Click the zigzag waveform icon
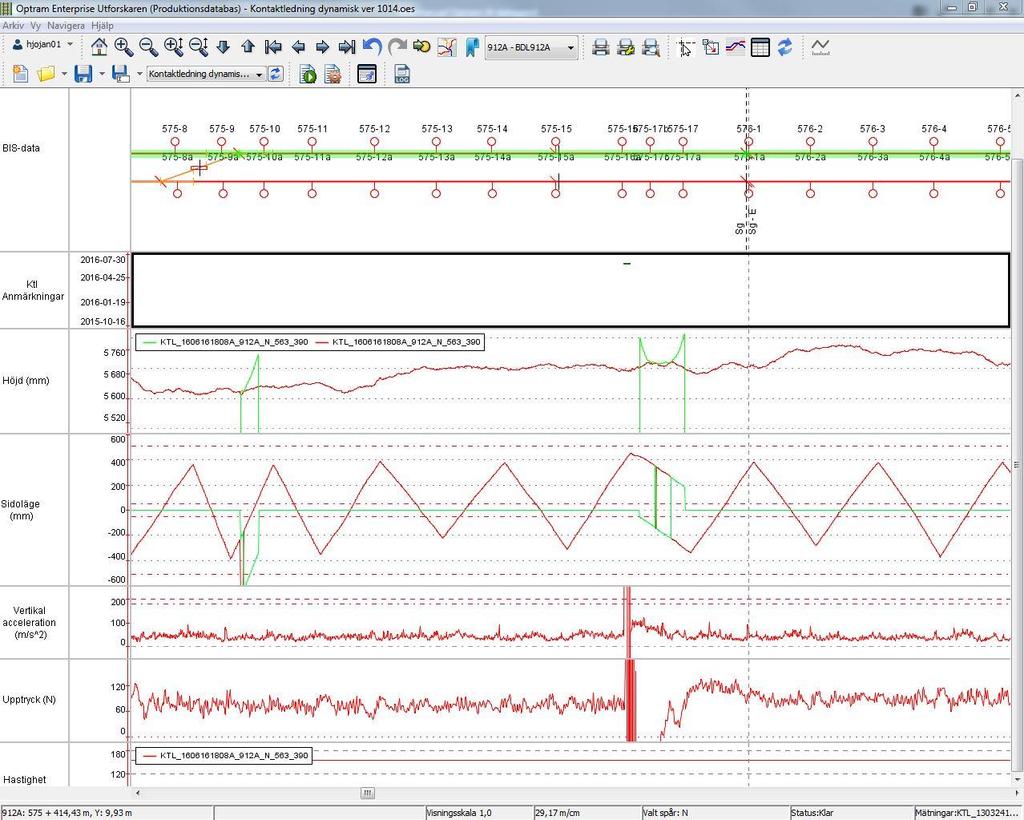Viewport: 1024px width, 820px height. click(820, 47)
